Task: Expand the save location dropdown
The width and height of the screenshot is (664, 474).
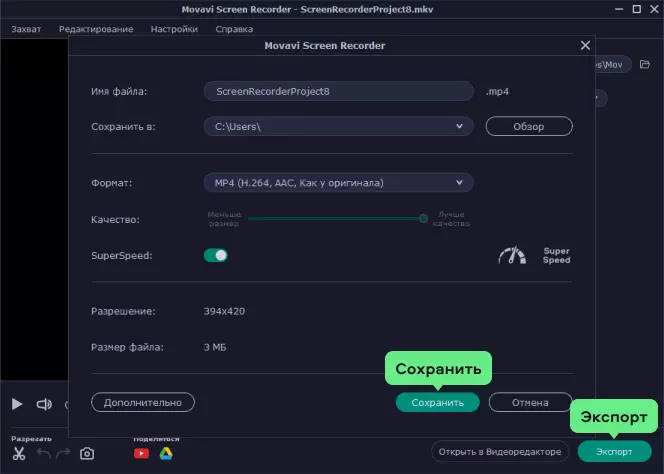Action: 459,126
